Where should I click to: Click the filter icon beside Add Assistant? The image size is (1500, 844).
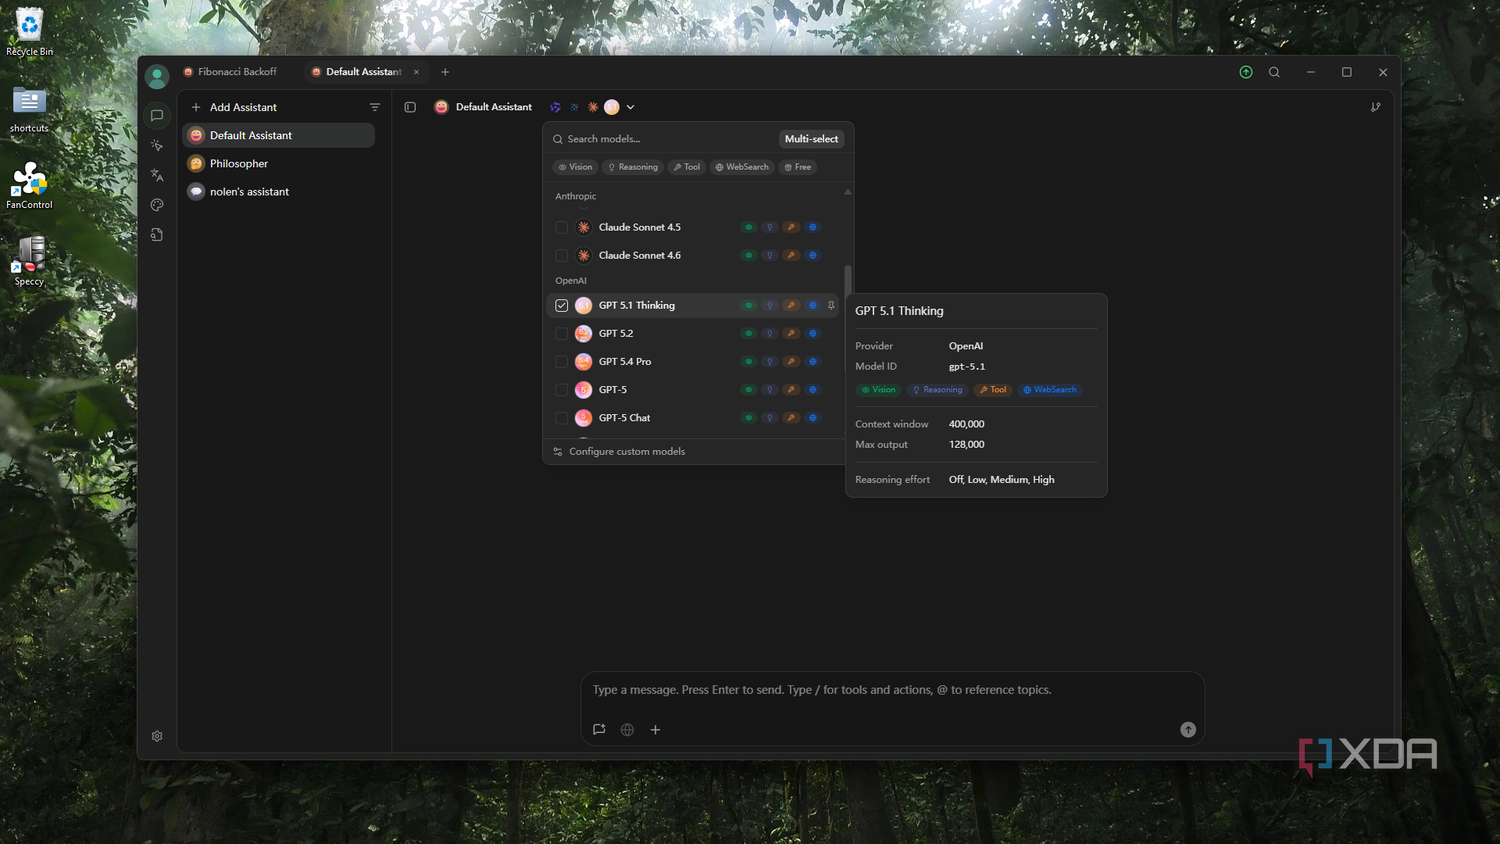(x=375, y=107)
